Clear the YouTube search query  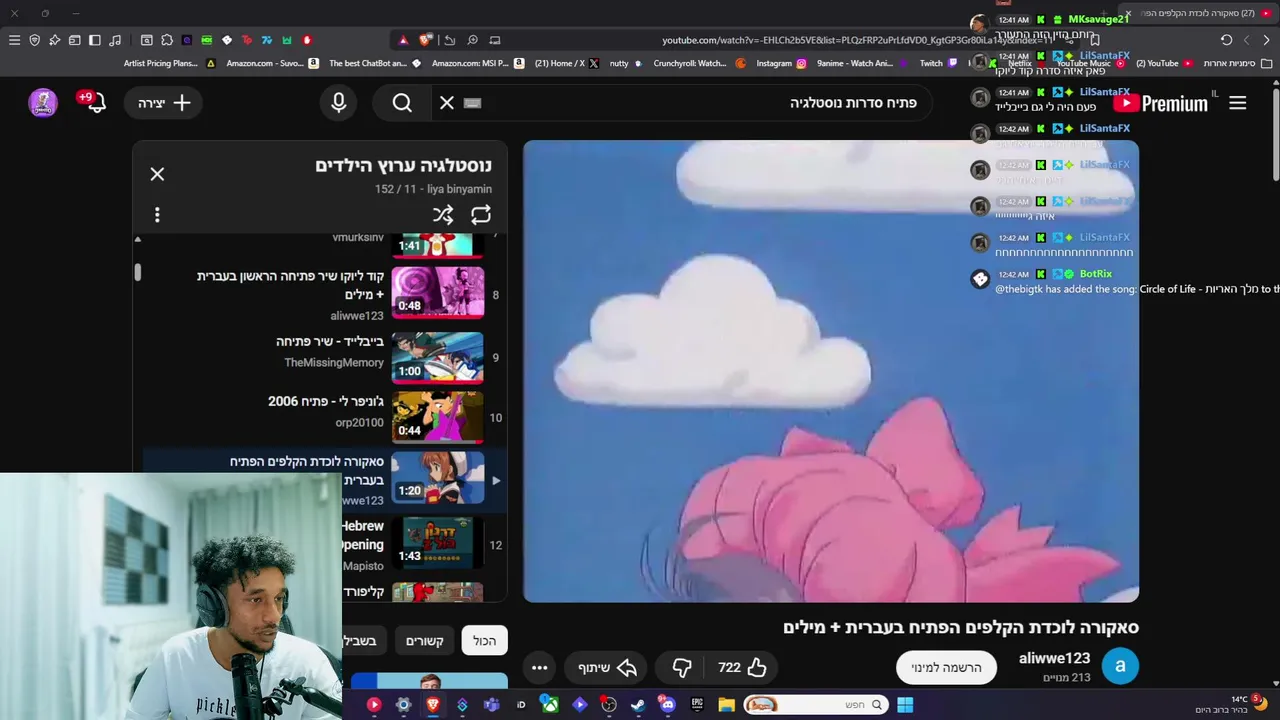[x=447, y=103]
